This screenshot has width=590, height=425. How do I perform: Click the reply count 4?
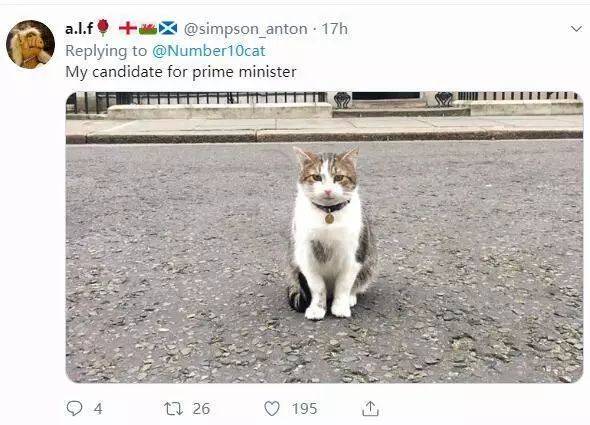pos(98,408)
